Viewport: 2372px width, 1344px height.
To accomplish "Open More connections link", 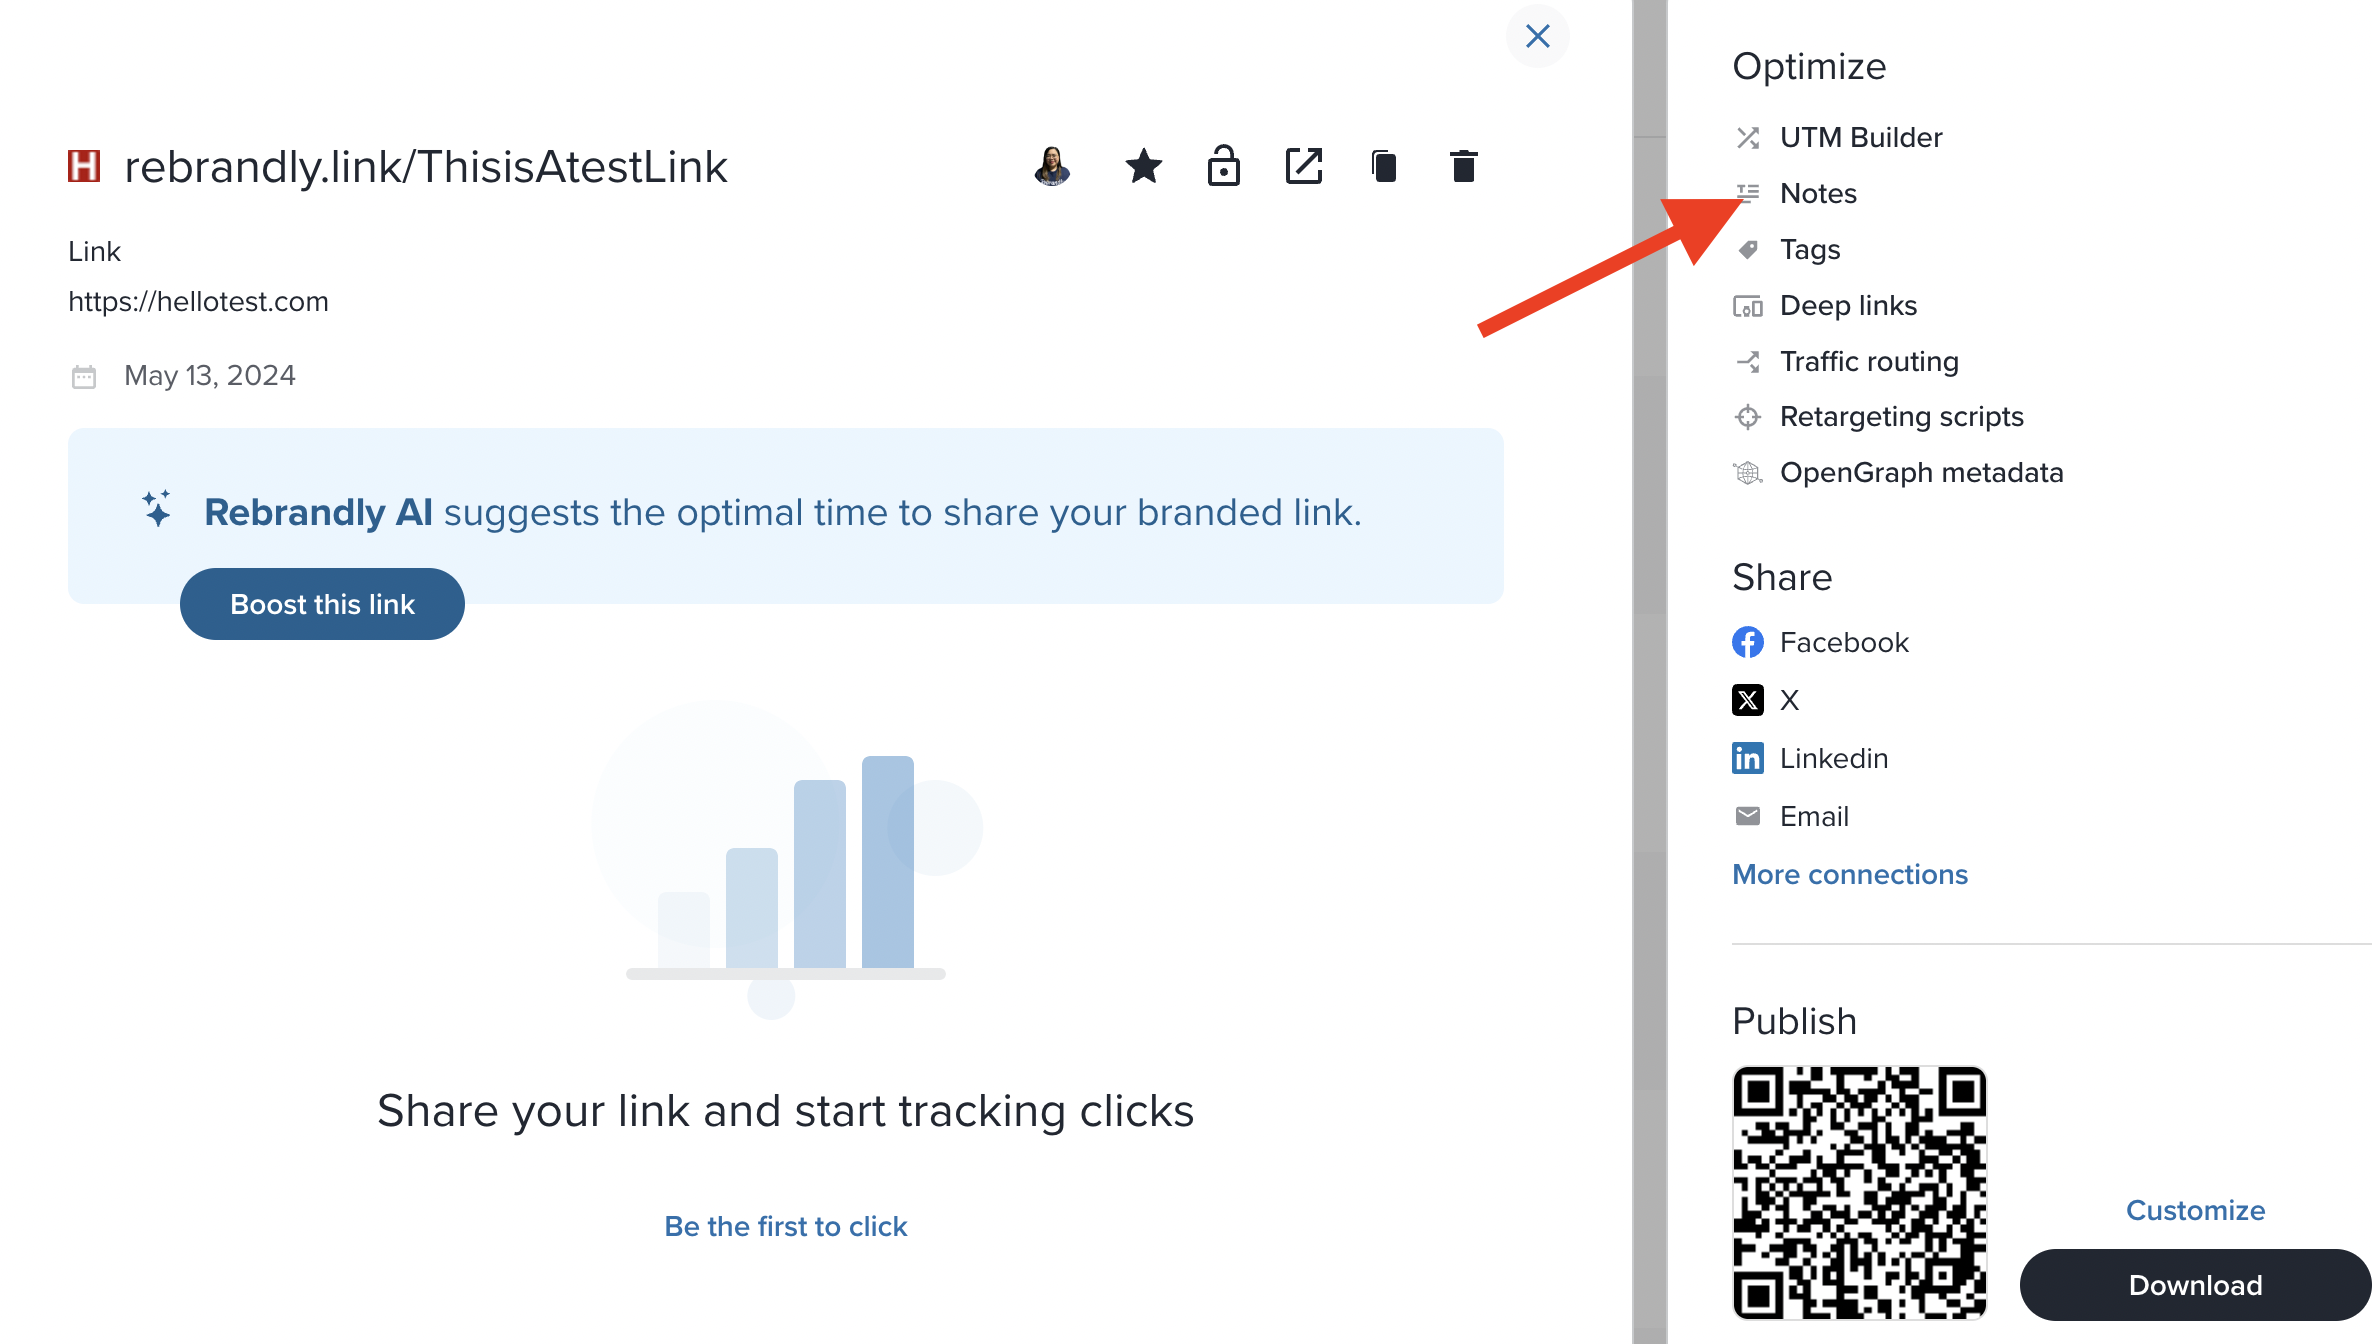I will pos(1850,874).
